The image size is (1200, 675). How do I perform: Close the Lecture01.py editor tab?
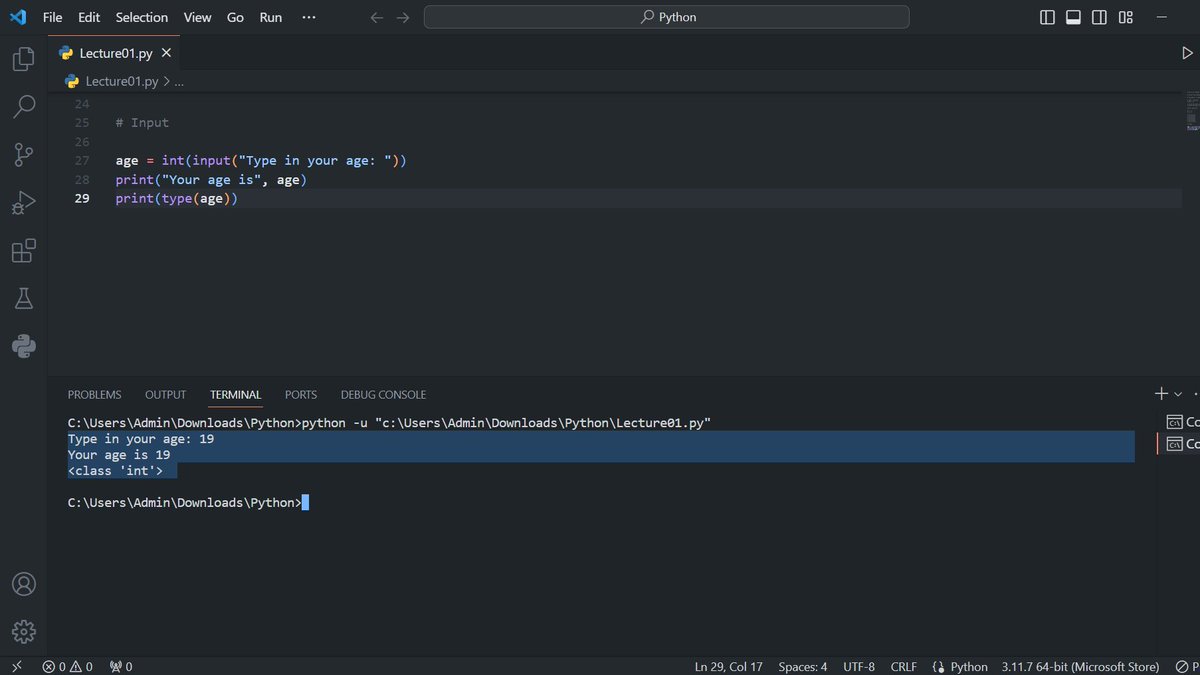tap(166, 53)
